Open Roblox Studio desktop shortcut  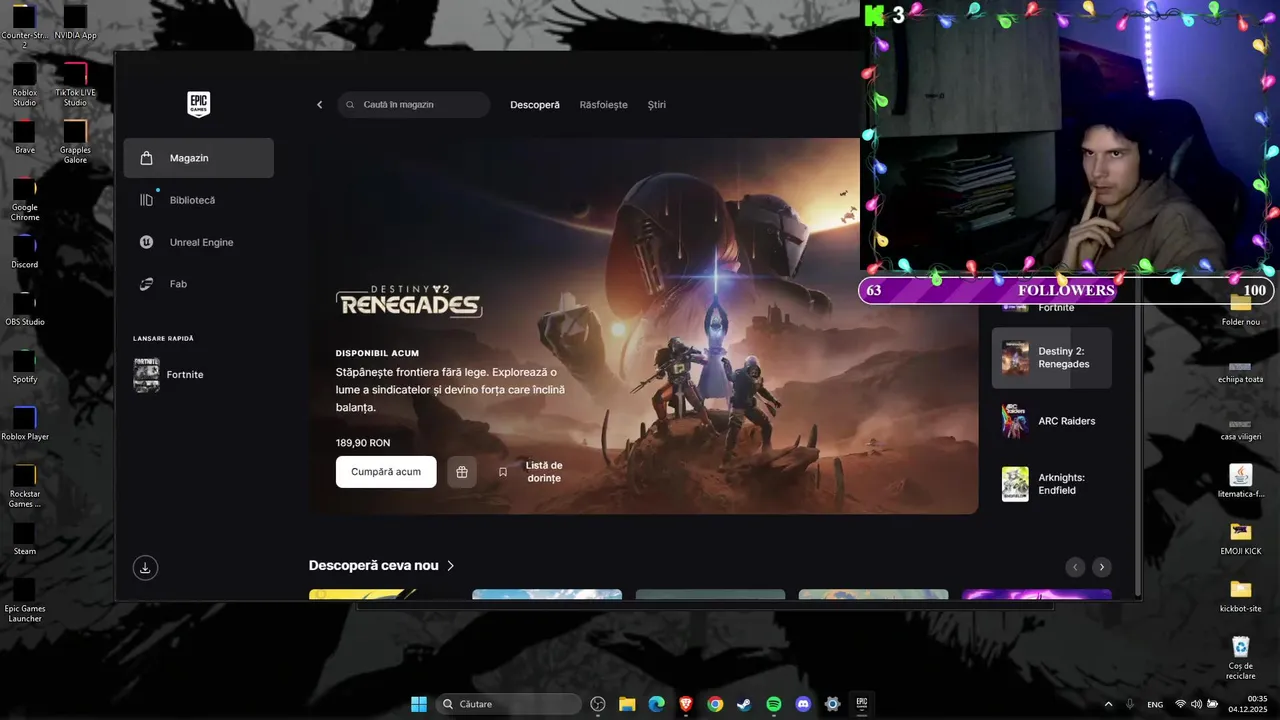(x=24, y=84)
